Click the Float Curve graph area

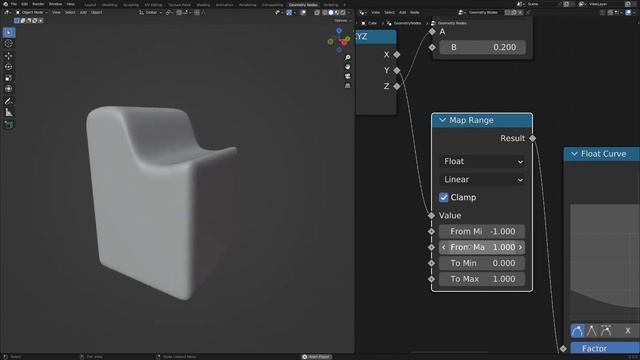tap(605, 261)
